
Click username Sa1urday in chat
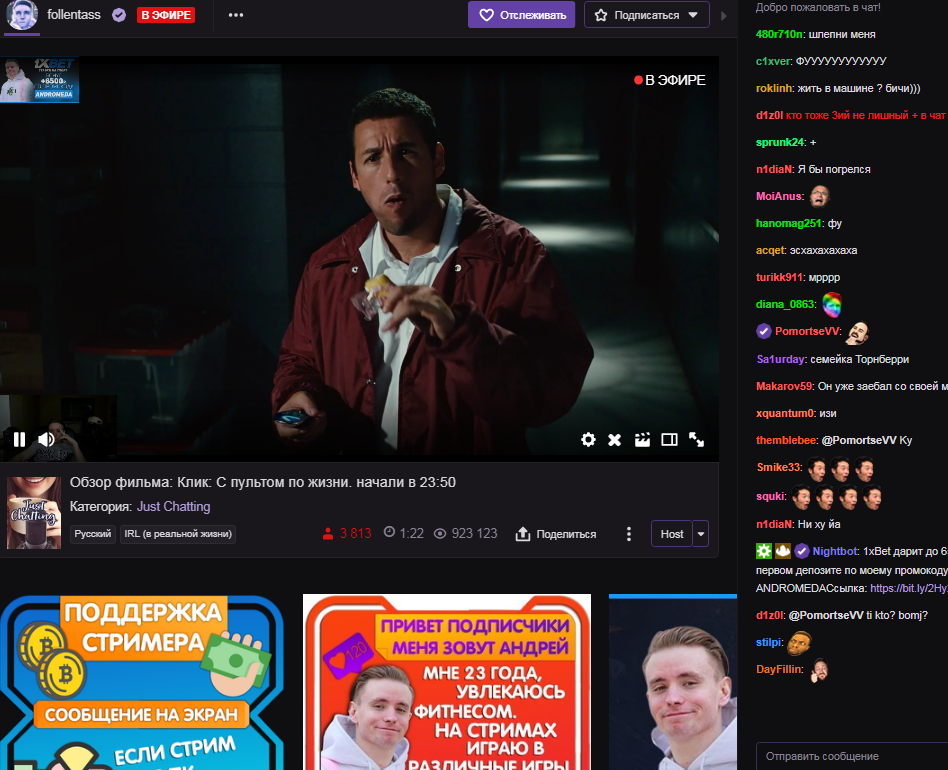click(x=781, y=359)
